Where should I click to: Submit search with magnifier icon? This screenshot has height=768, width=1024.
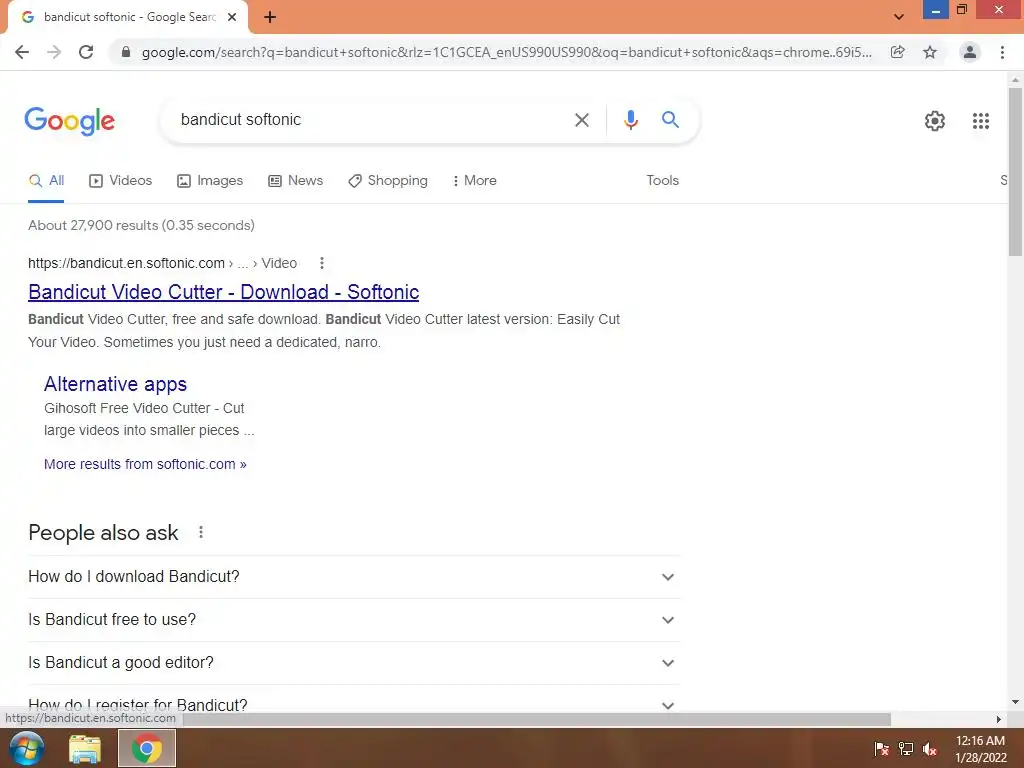pyautogui.click(x=670, y=120)
